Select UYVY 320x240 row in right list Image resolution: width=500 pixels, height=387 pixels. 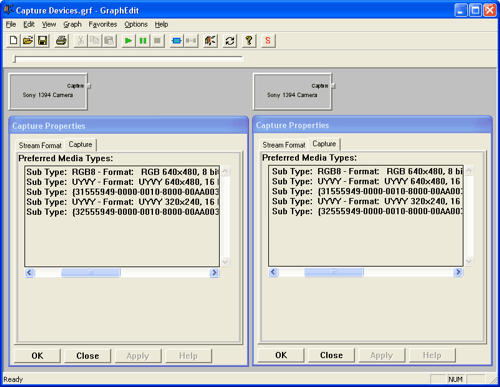click(366, 201)
